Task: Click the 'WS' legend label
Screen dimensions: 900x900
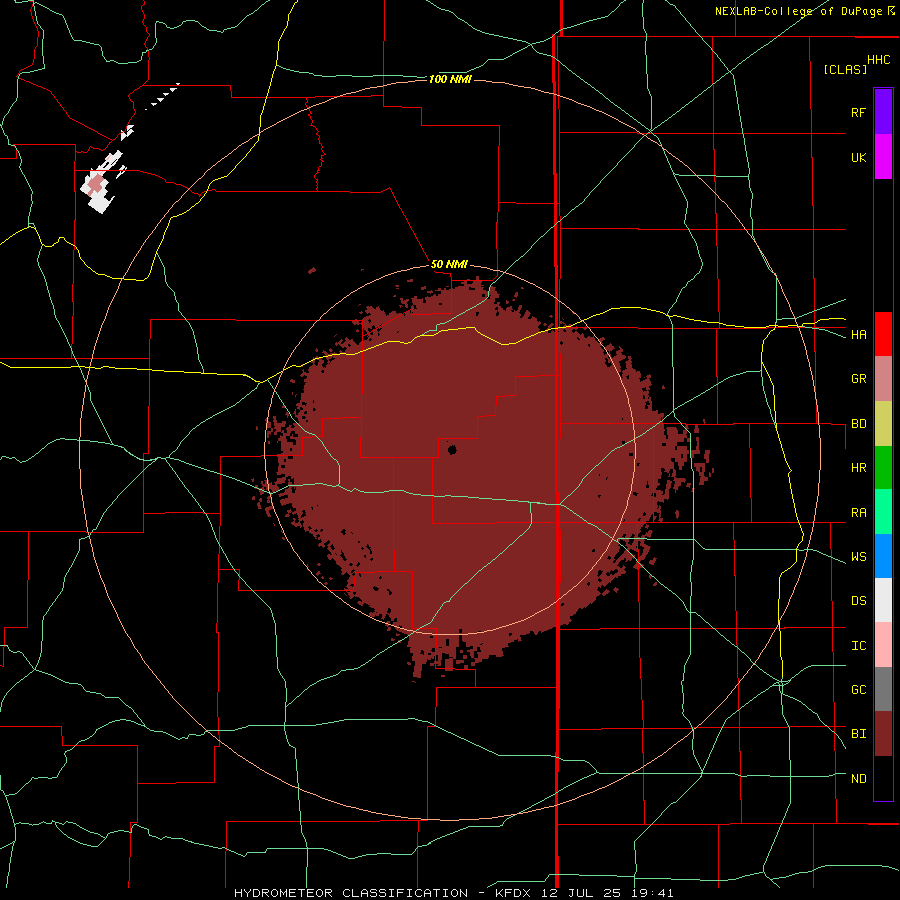Action: pyautogui.click(x=858, y=556)
